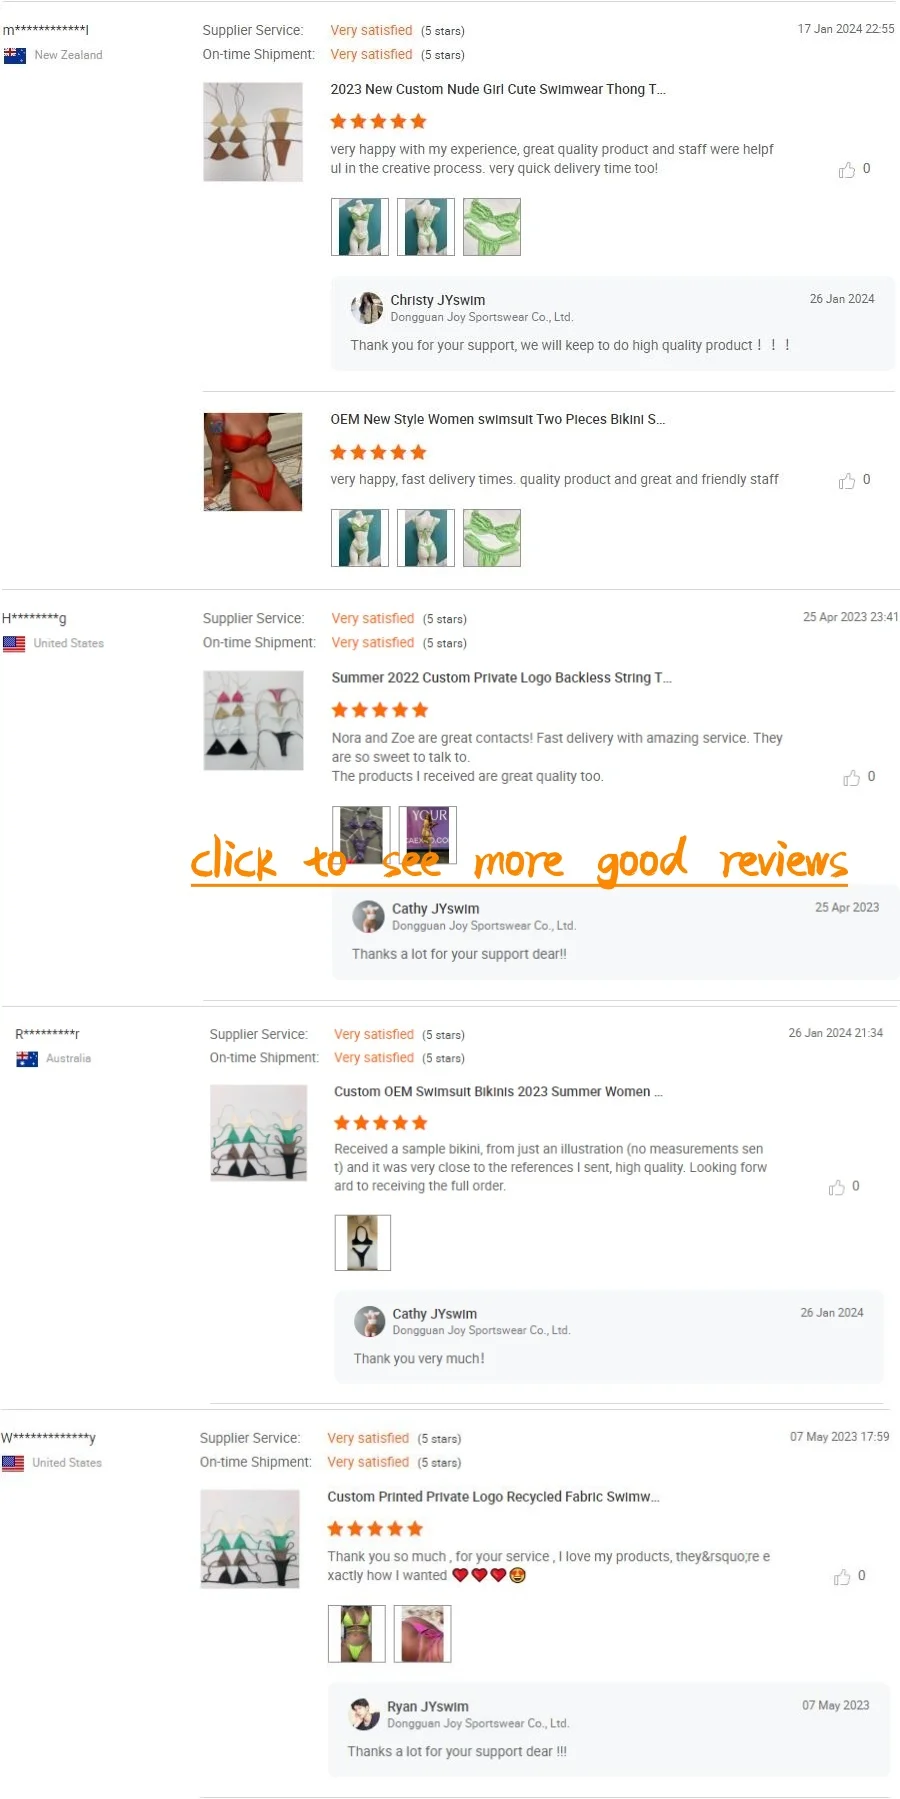This screenshot has height=1799, width=900.
Task: Like the Australian reviewer's sample bikini review
Action: (x=837, y=1187)
